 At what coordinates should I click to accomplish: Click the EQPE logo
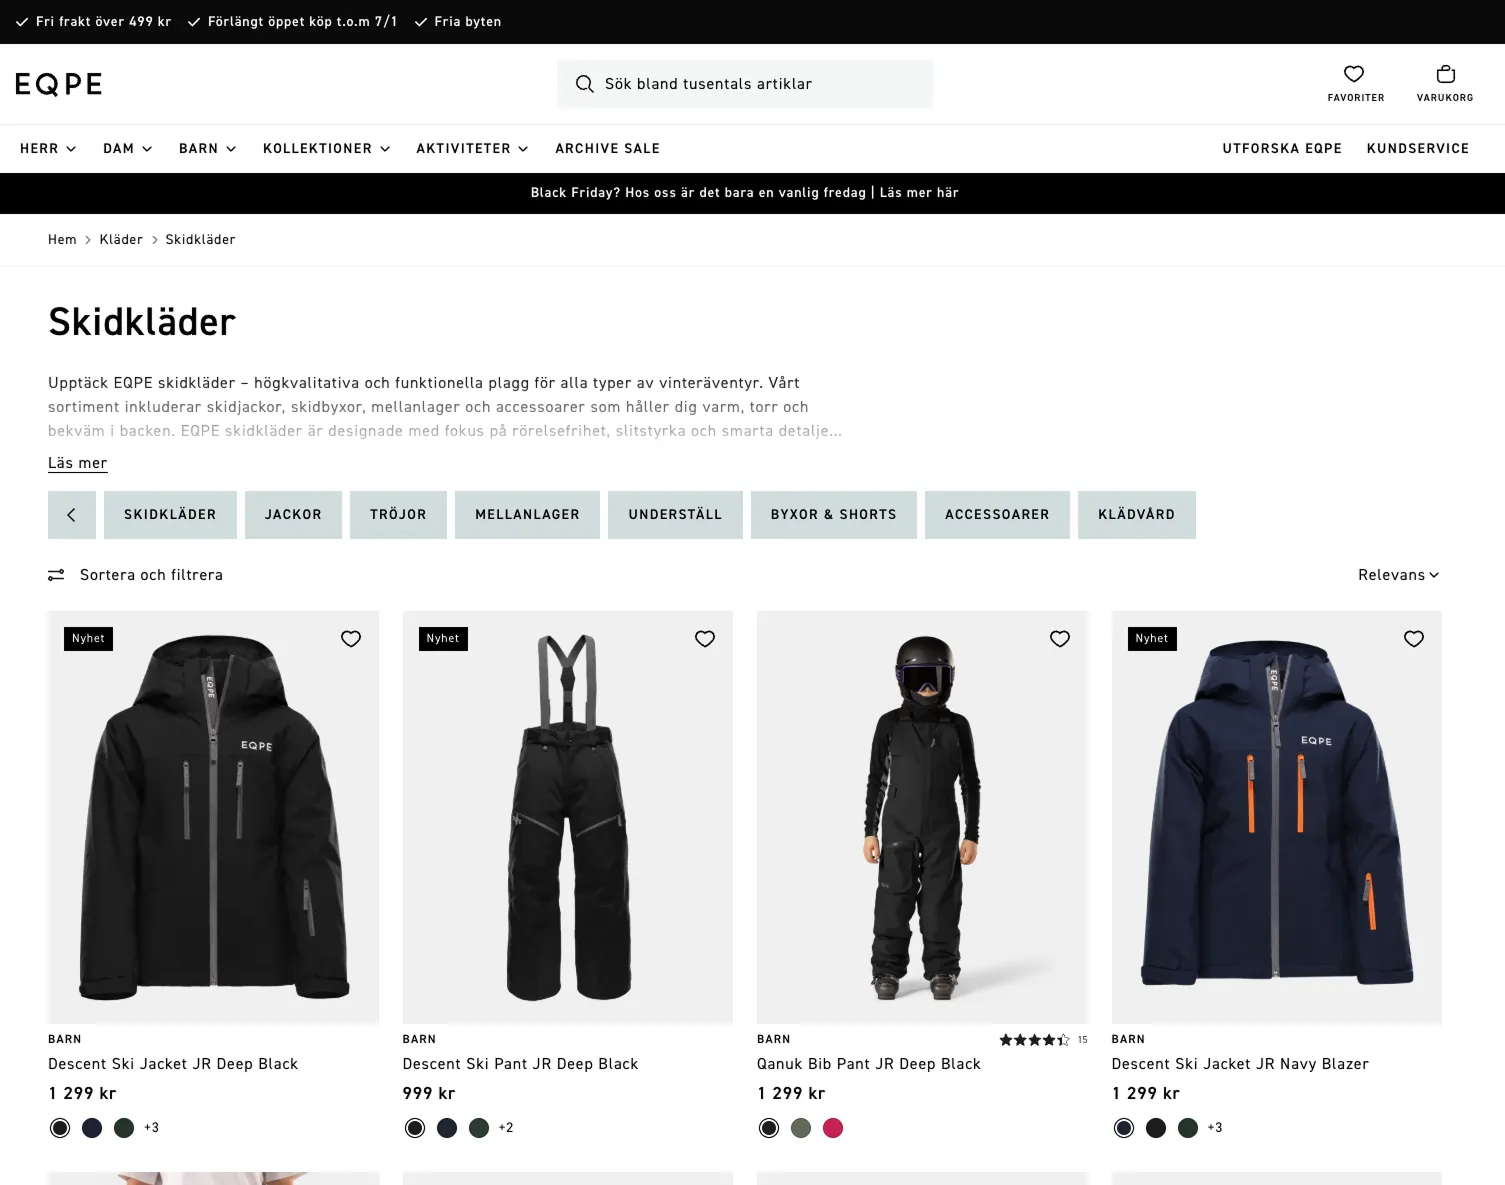coord(59,84)
